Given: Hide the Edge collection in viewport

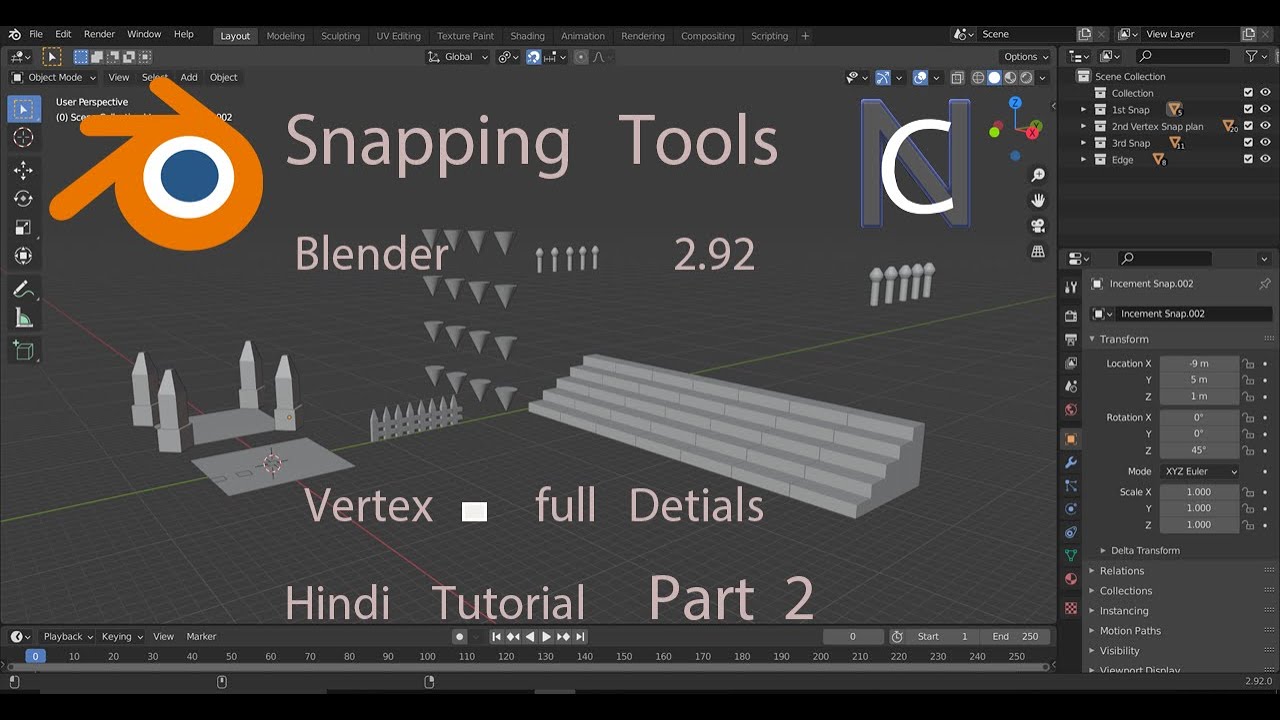Looking at the screenshot, I should tap(1265, 160).
